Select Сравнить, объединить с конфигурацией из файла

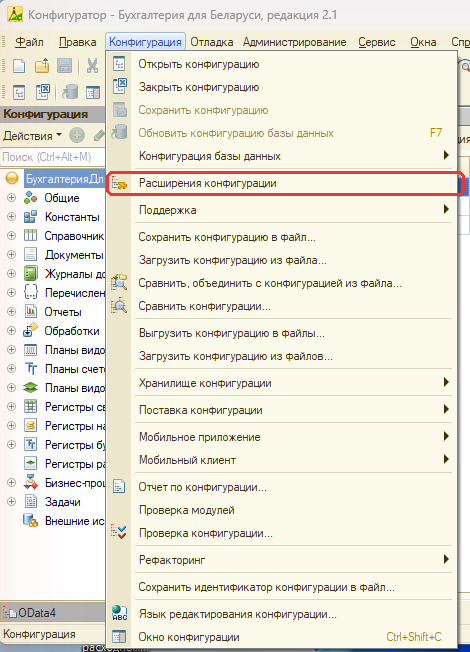coord(282,283)
